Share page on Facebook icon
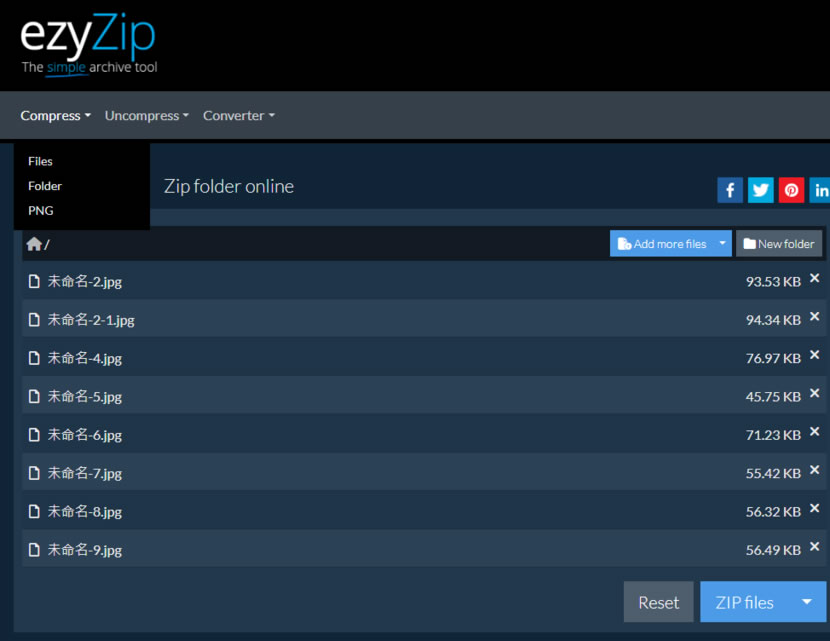The width and height of the screenshot is (830, 641). pyautogui.click(x=730, y=190)
